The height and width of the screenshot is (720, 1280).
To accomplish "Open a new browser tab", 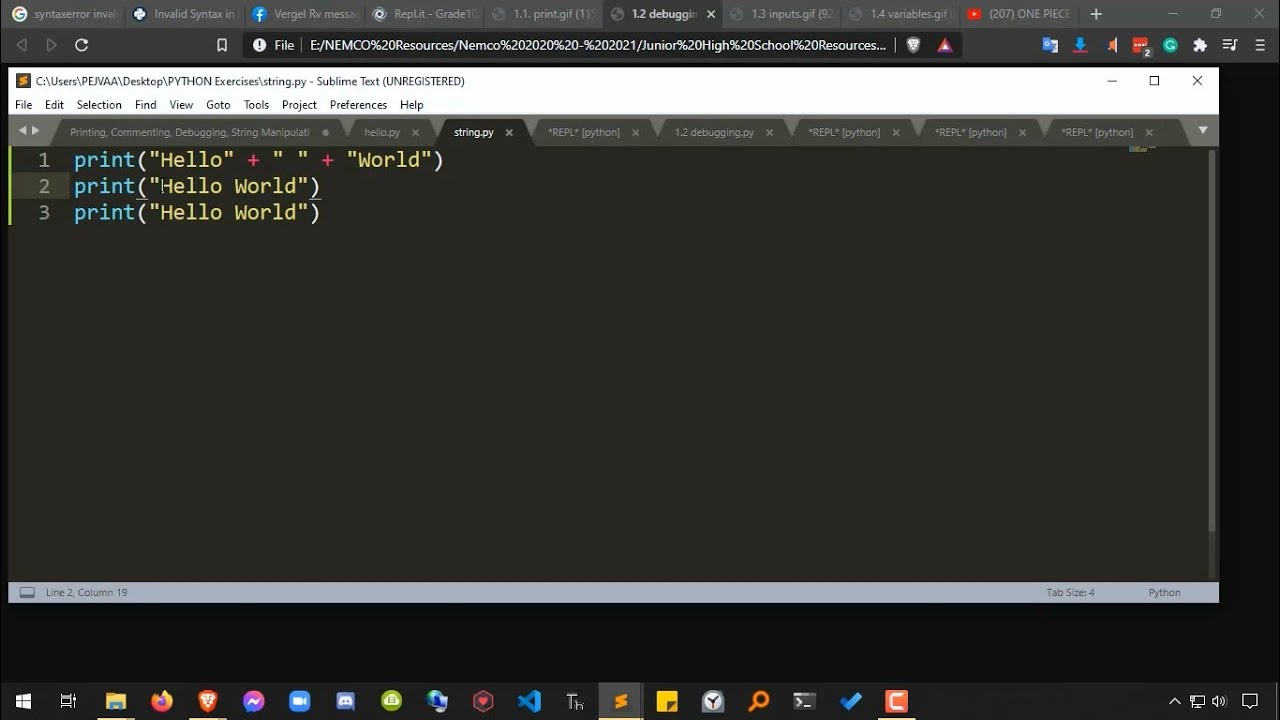I will tap(1096, 14).
